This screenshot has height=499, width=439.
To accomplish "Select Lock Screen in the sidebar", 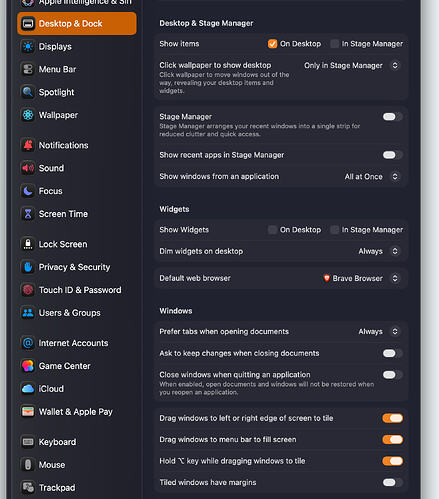I will click(77, 244).
